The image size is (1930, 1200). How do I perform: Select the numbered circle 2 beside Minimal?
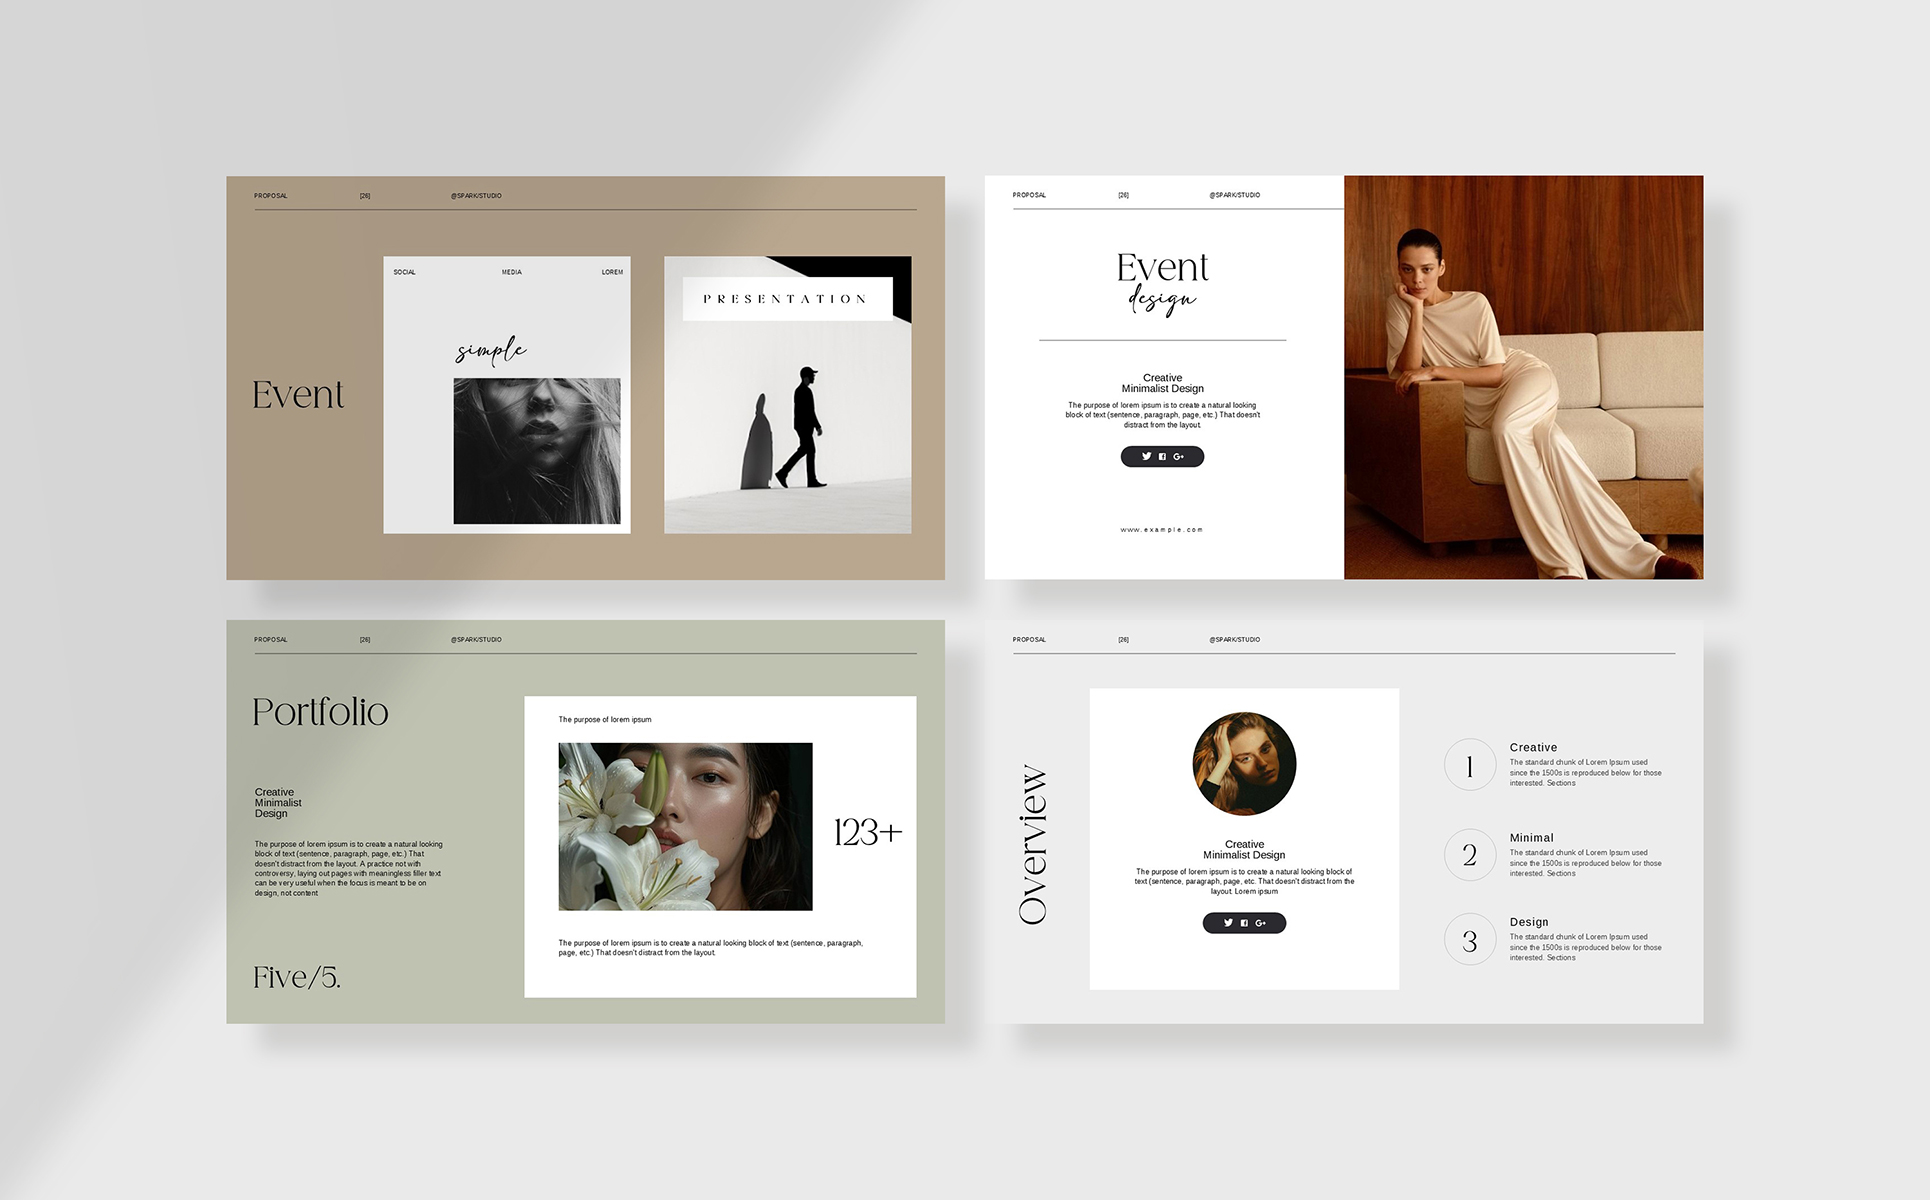pos(1469,855)
